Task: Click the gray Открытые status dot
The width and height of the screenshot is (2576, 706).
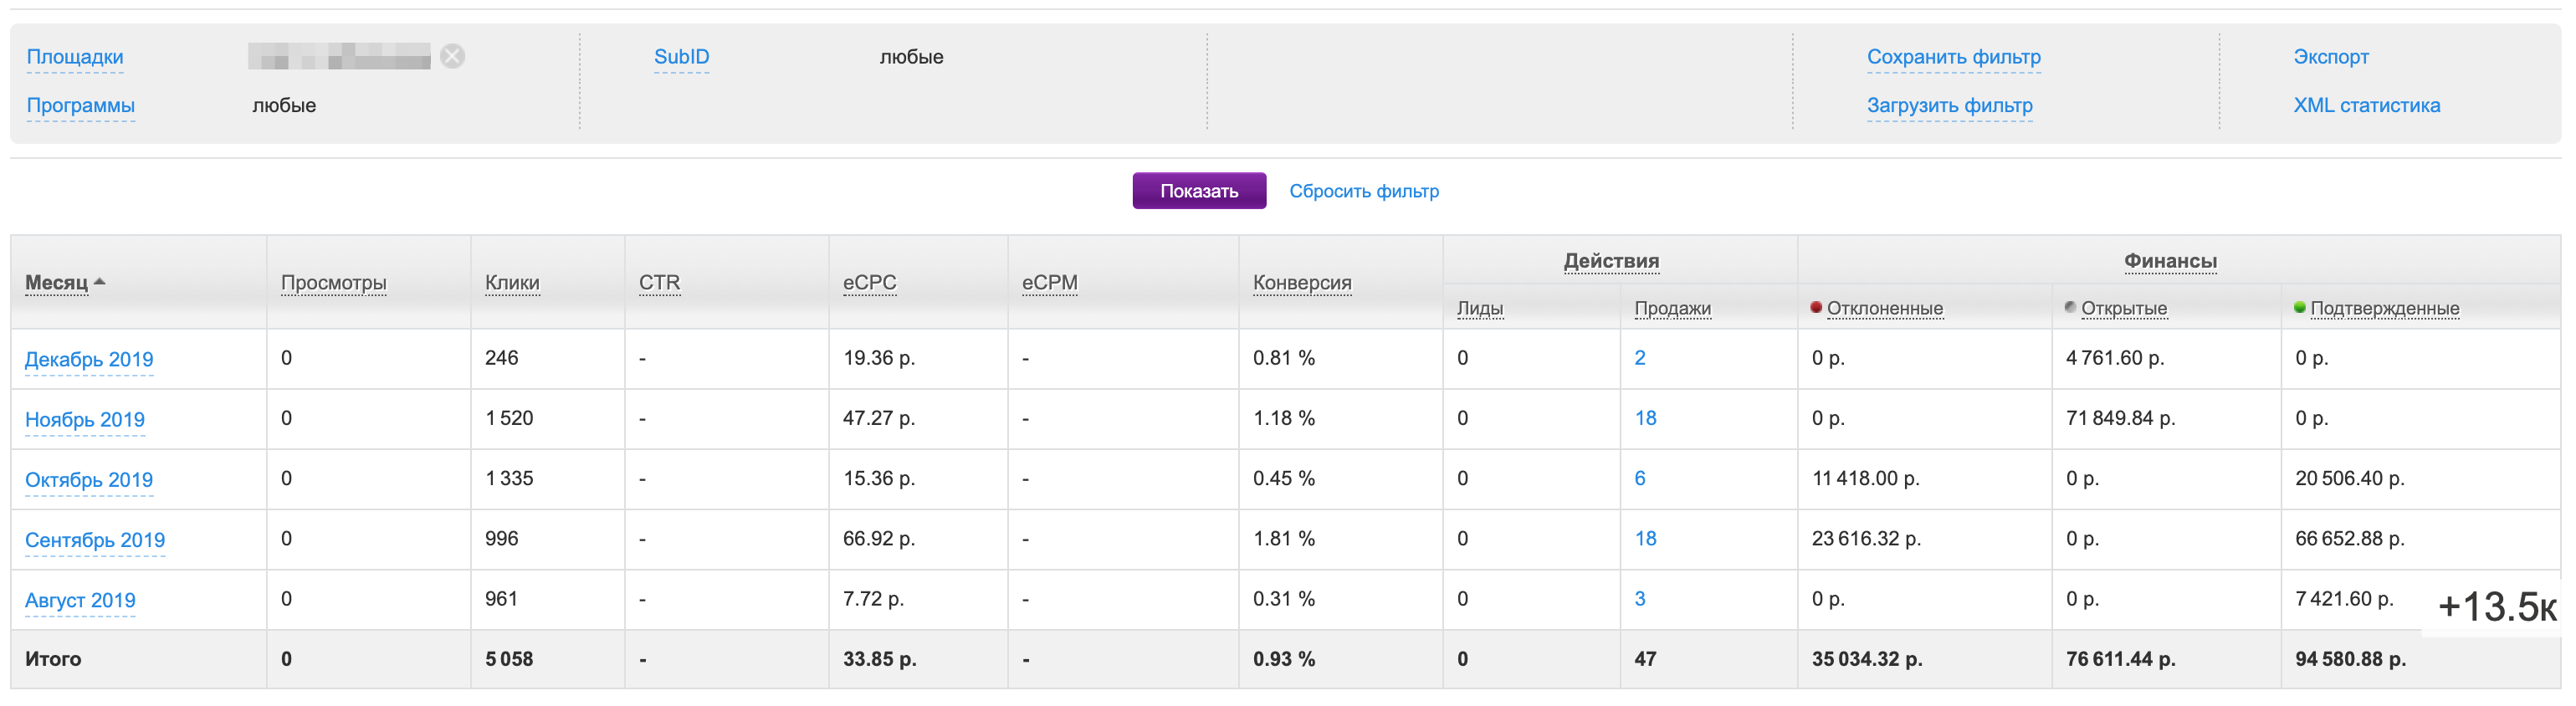Action: (x=2070, y=307)
